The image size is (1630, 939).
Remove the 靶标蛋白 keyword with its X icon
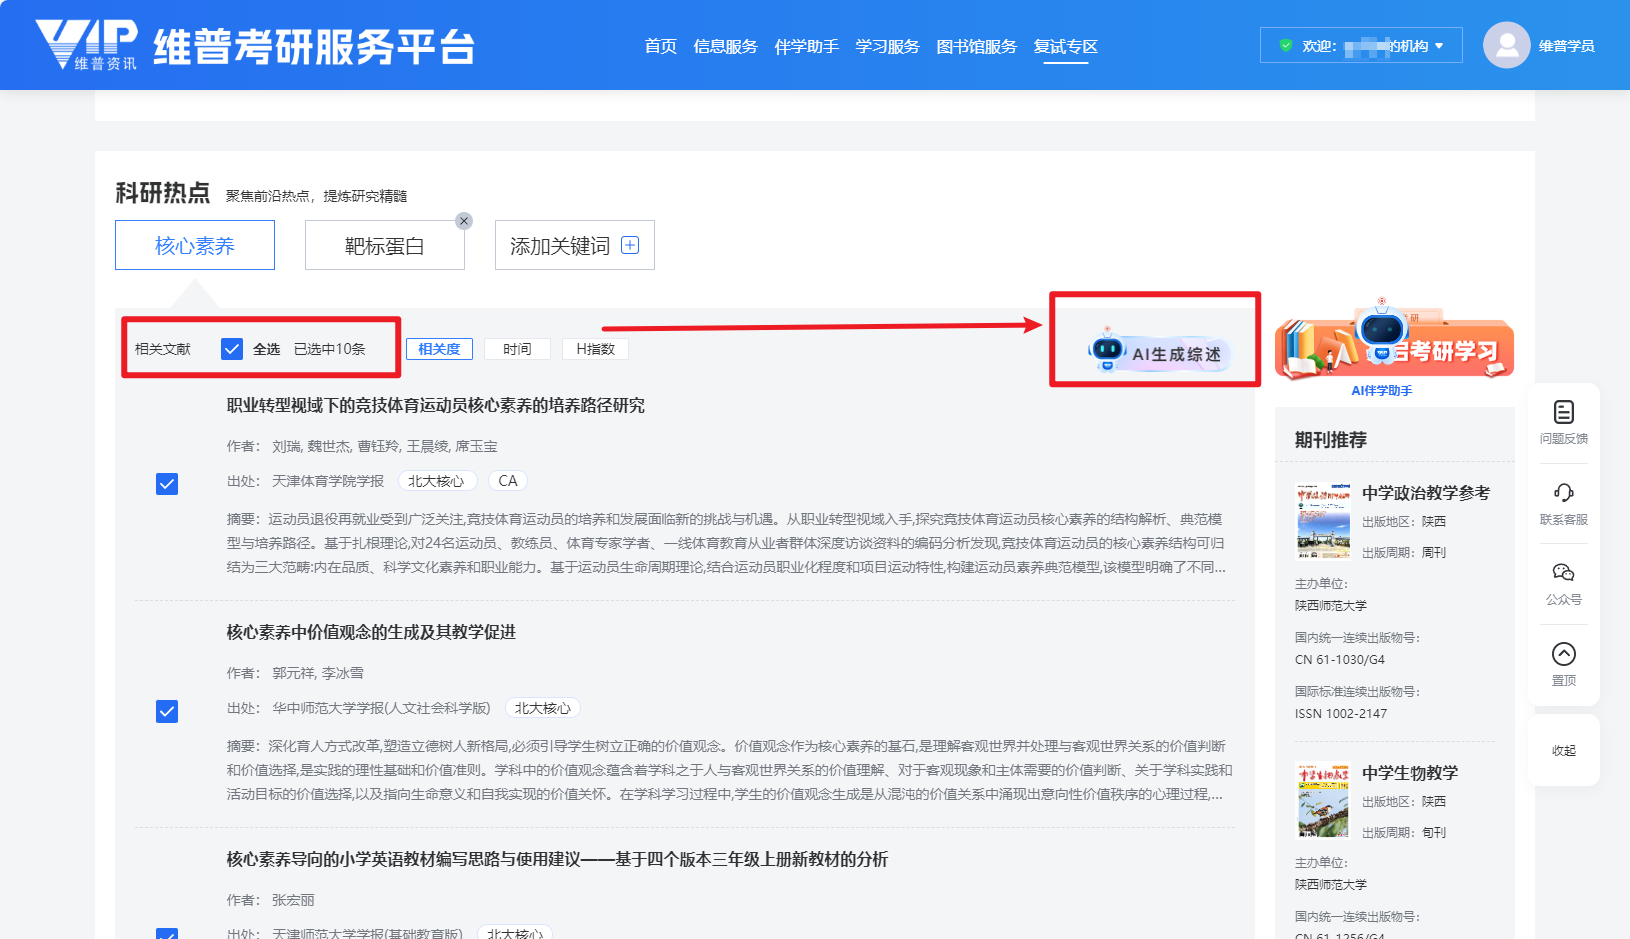(x=464, y=221)
